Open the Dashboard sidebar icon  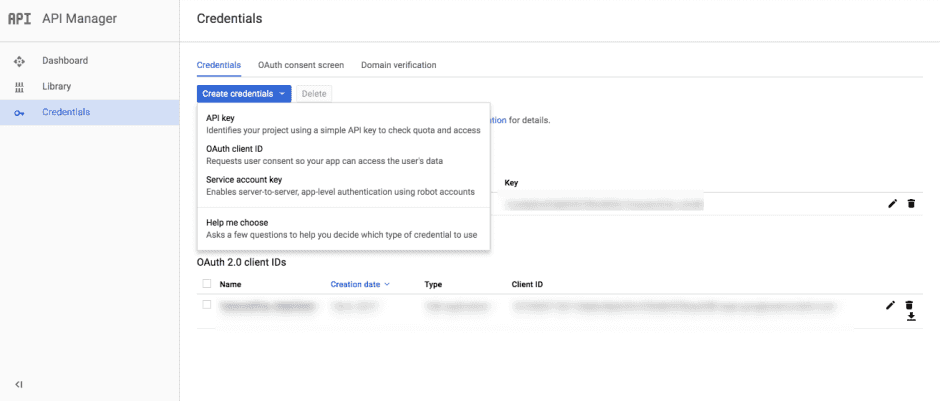tap(19, 61)
